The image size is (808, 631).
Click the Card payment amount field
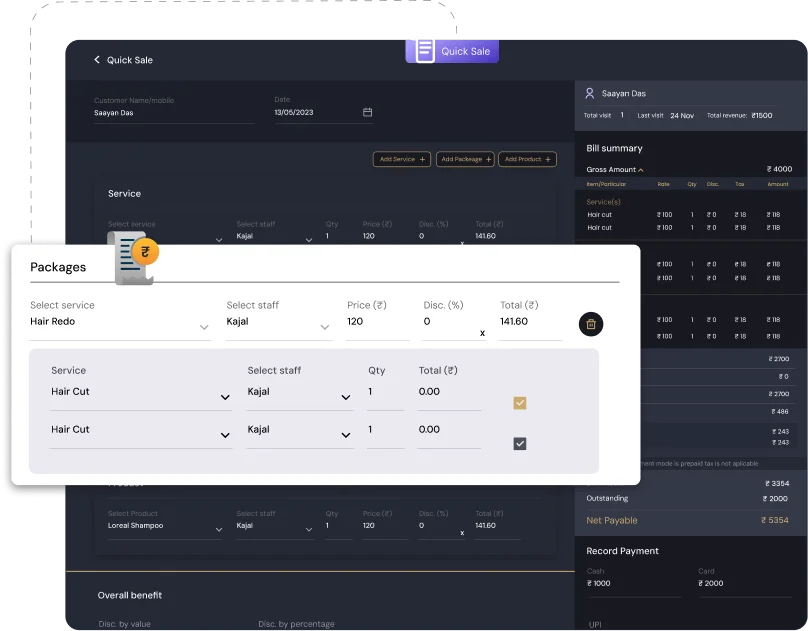click(x=744, y=583)
